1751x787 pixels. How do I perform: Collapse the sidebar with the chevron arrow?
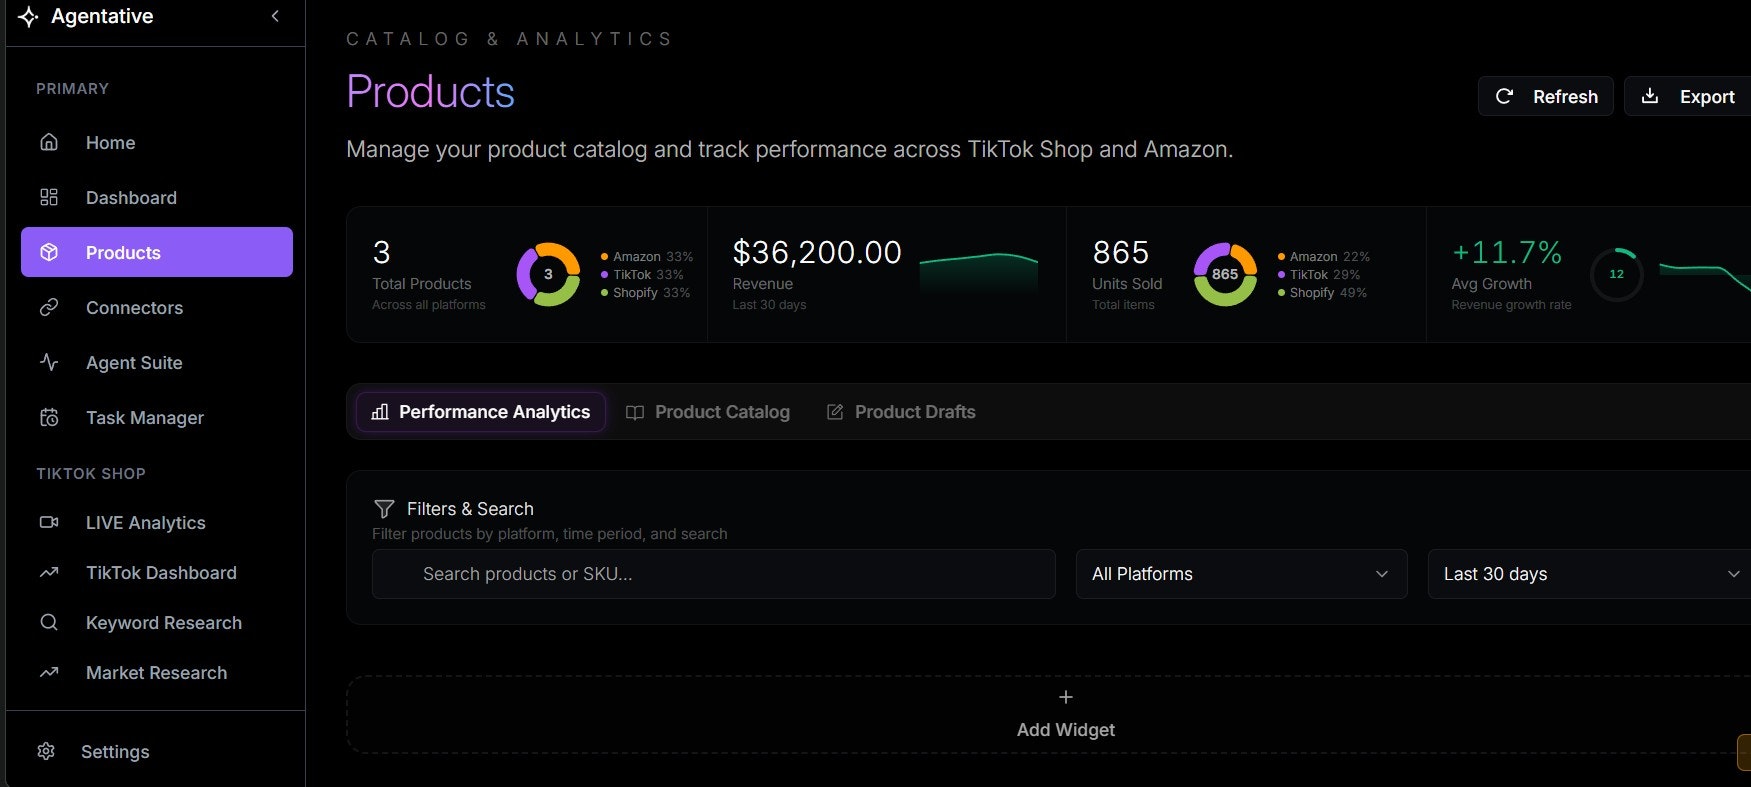[275, 16]
